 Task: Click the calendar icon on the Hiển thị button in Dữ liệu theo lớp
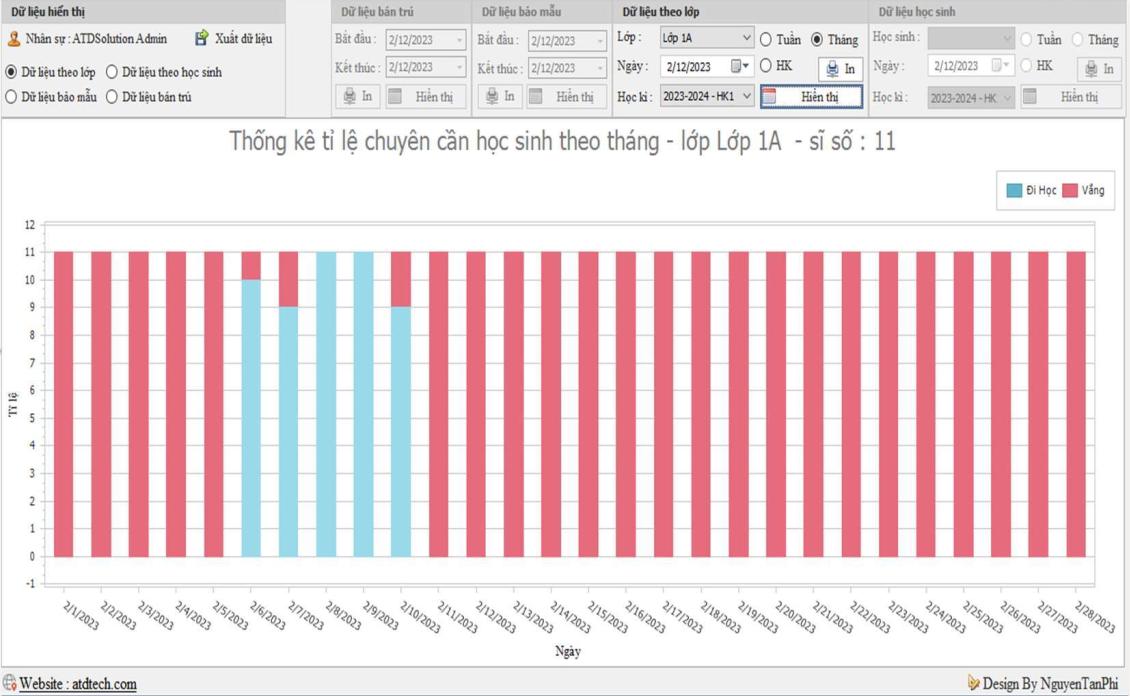coord(769,97)
